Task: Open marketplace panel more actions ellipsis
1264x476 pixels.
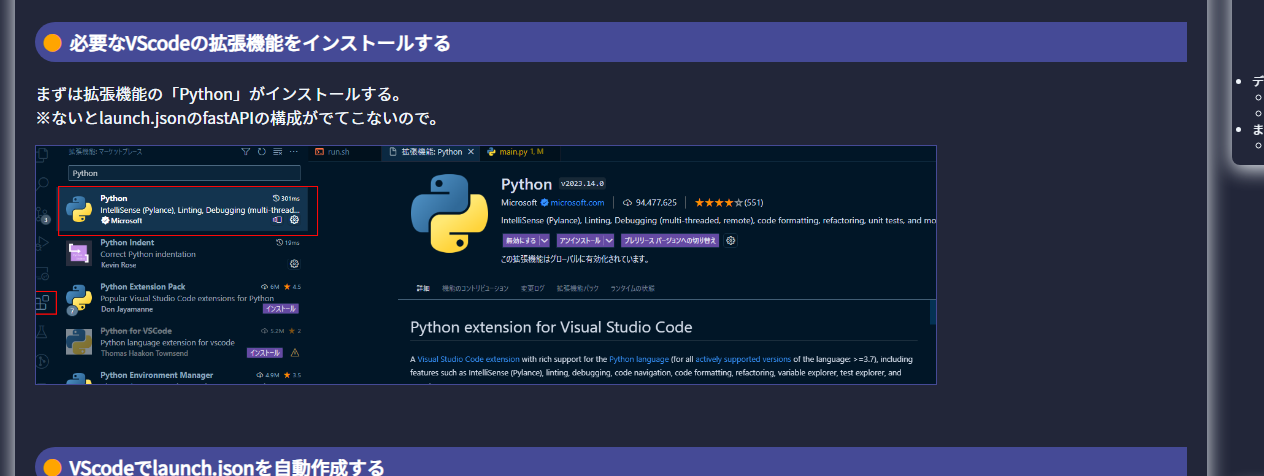Action: [x=293, y=152]
